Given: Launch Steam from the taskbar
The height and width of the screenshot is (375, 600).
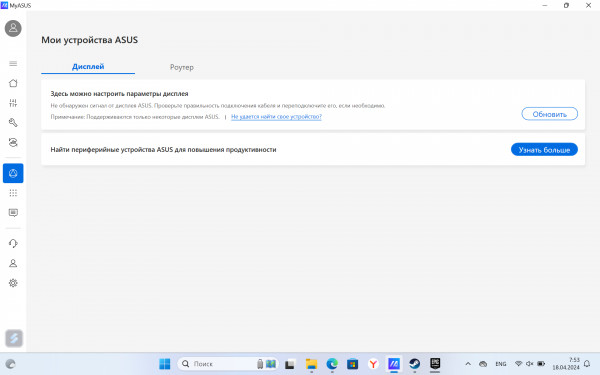Looking at the screenshot, I should [414, 364].
